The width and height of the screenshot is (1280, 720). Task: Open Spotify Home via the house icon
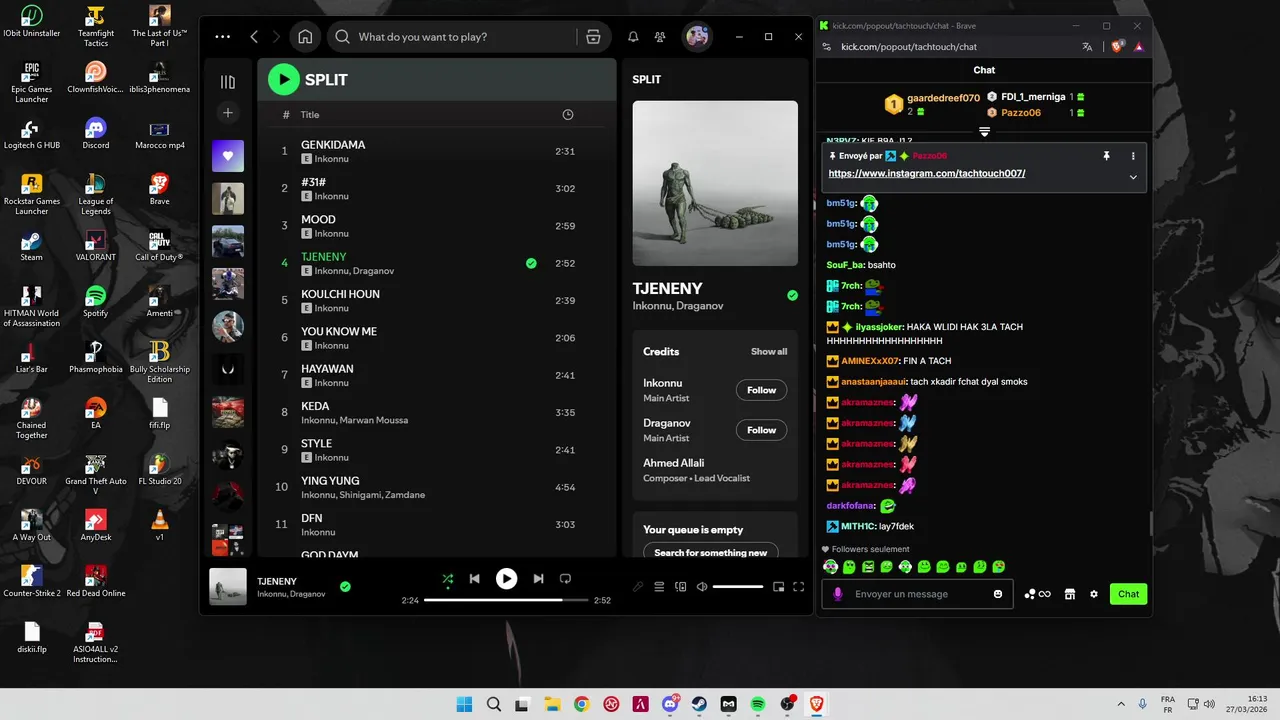tap(305, 37)
